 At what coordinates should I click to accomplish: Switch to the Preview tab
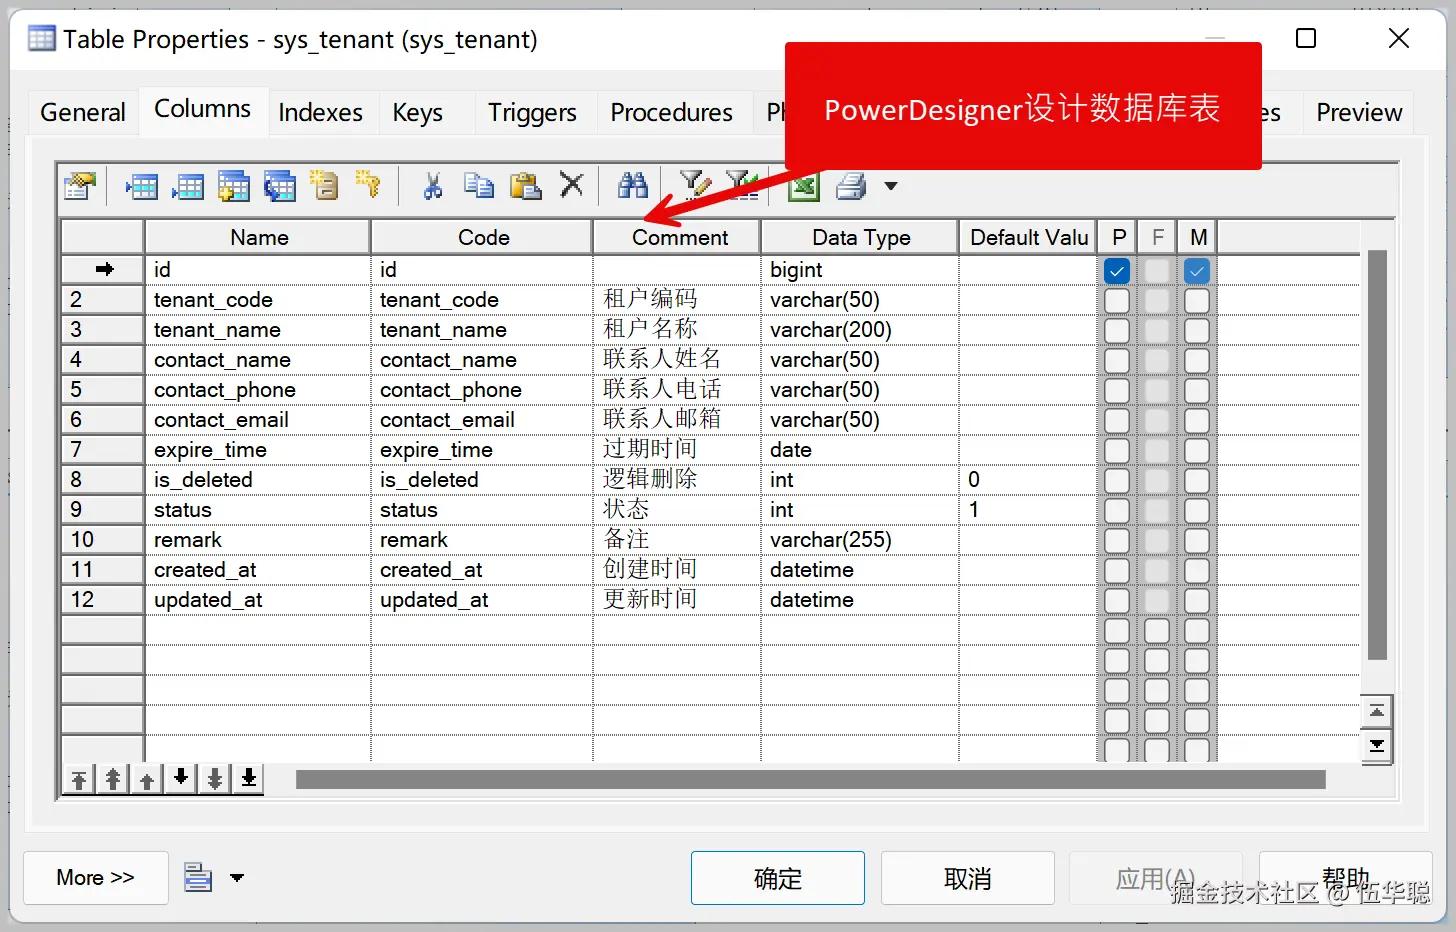click(1357, 112)
